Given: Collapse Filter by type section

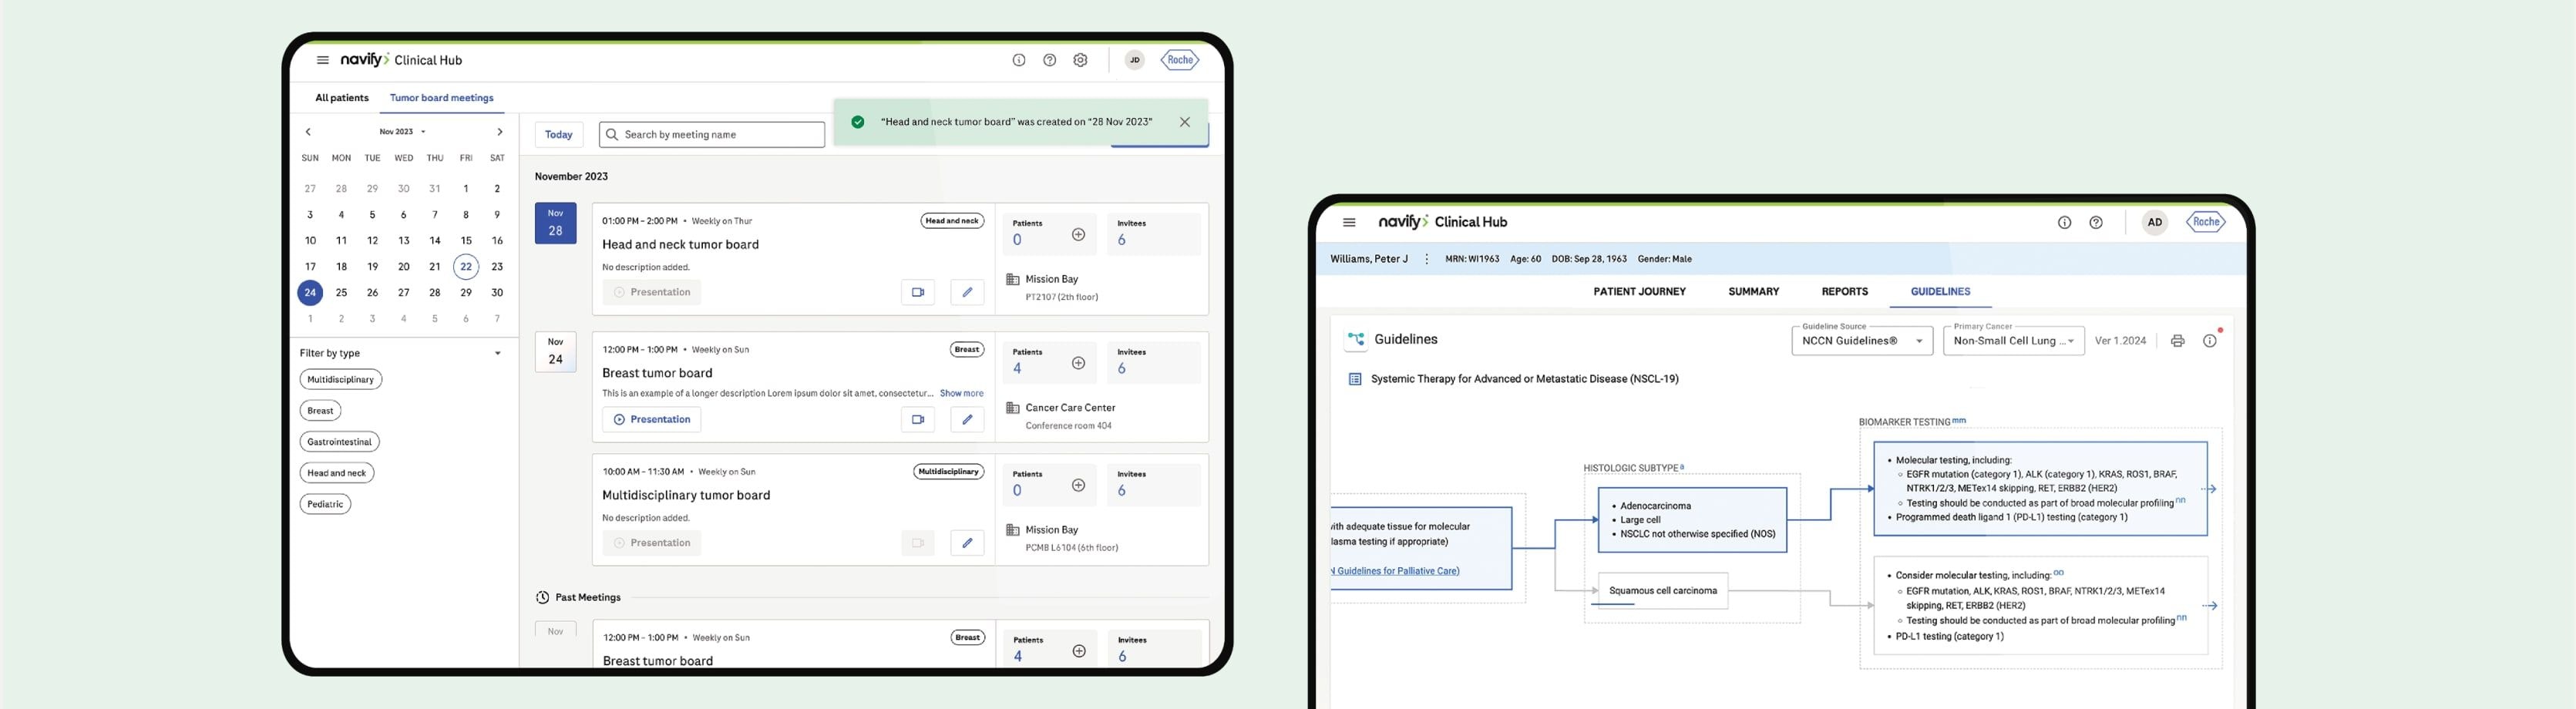Looking at the screenshot, I should coord(498,353).
